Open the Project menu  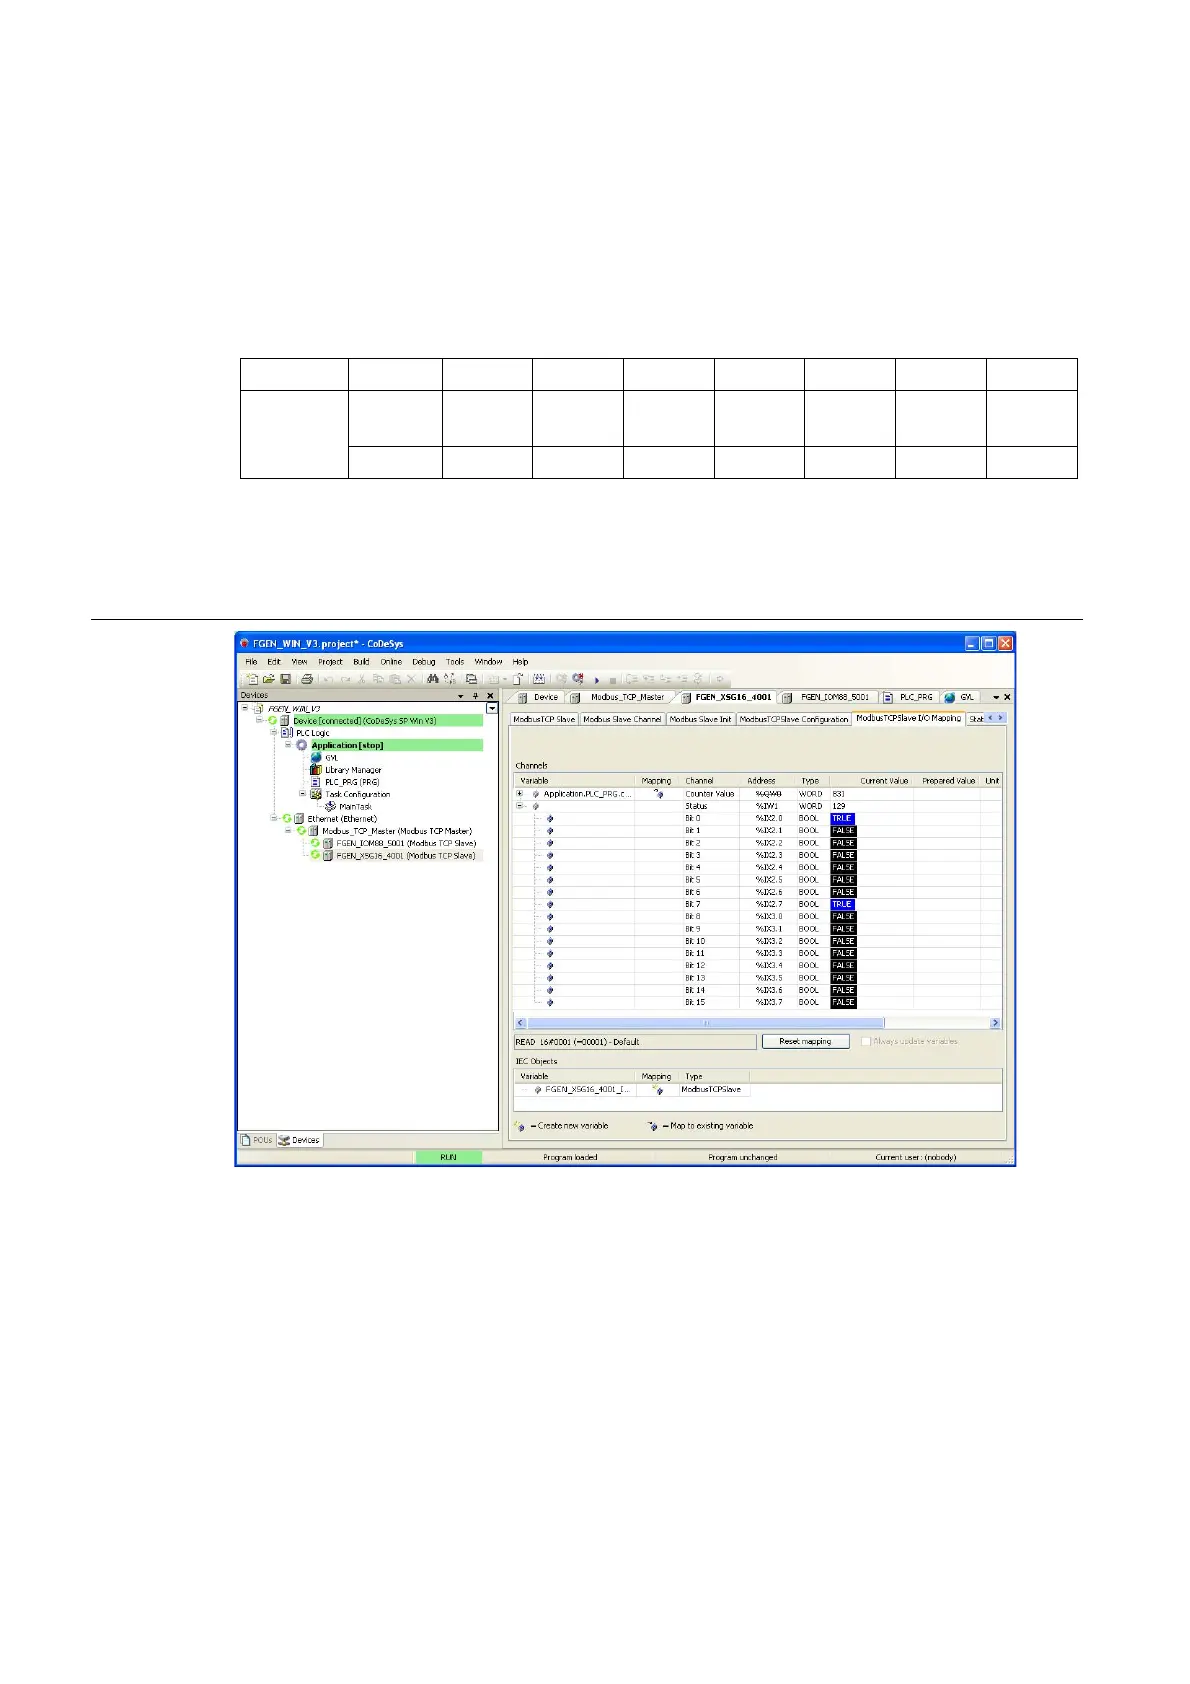pyautogui.click(x=330, y=662)
